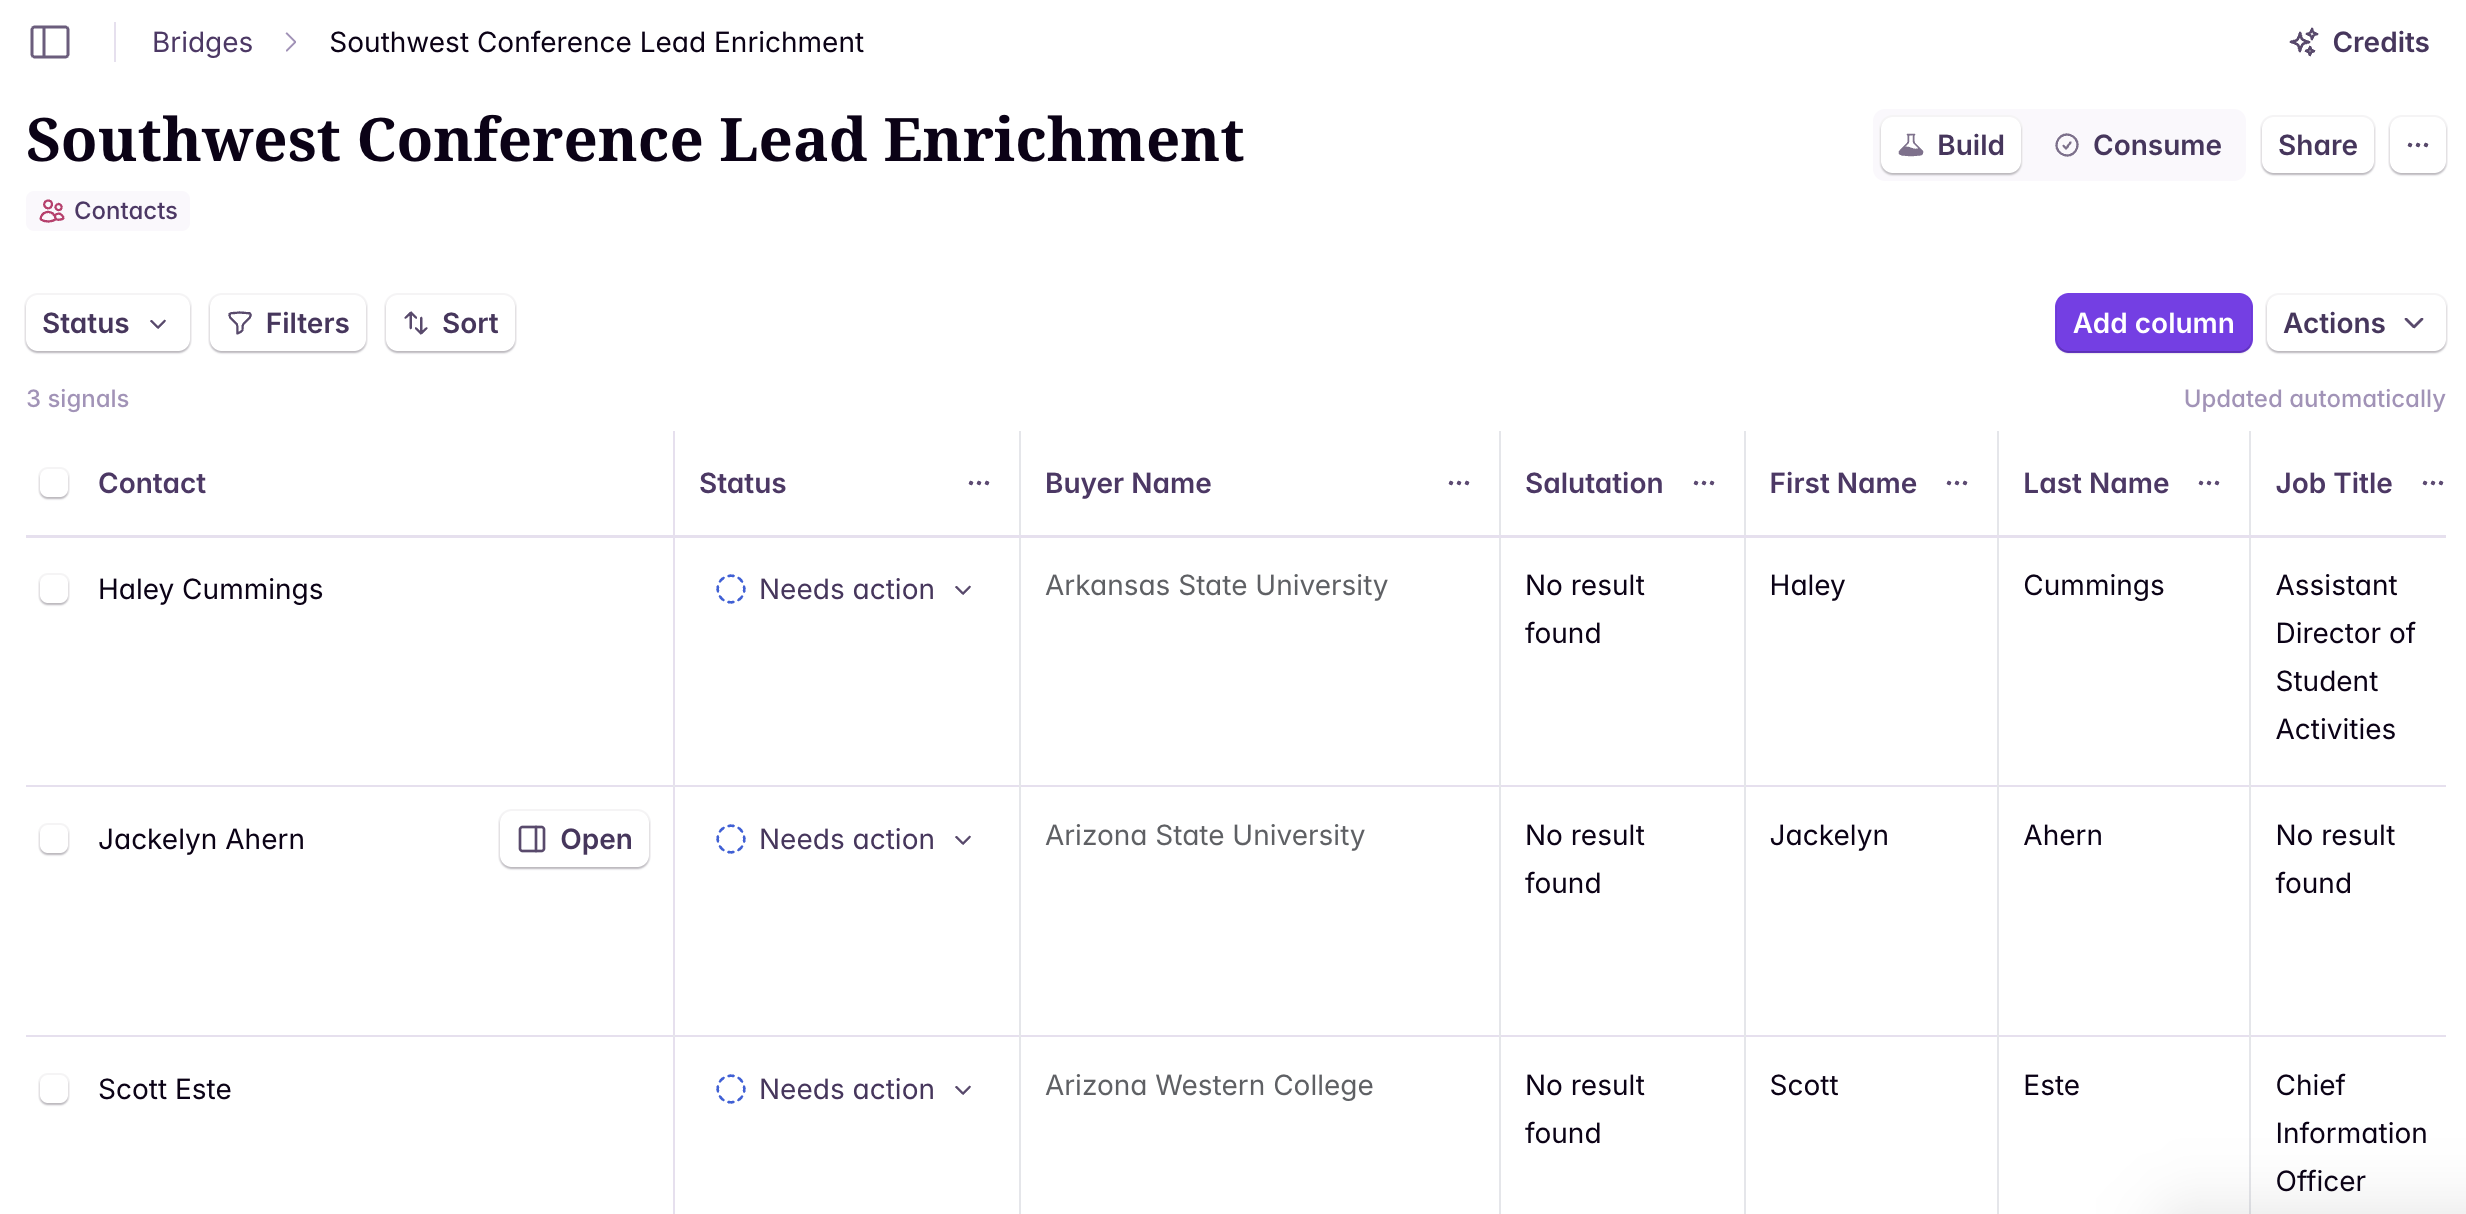The width and height of the screenshot is (2466, 1214).
Task: Open Status column options ellipsis
Action: click(978, 483)
